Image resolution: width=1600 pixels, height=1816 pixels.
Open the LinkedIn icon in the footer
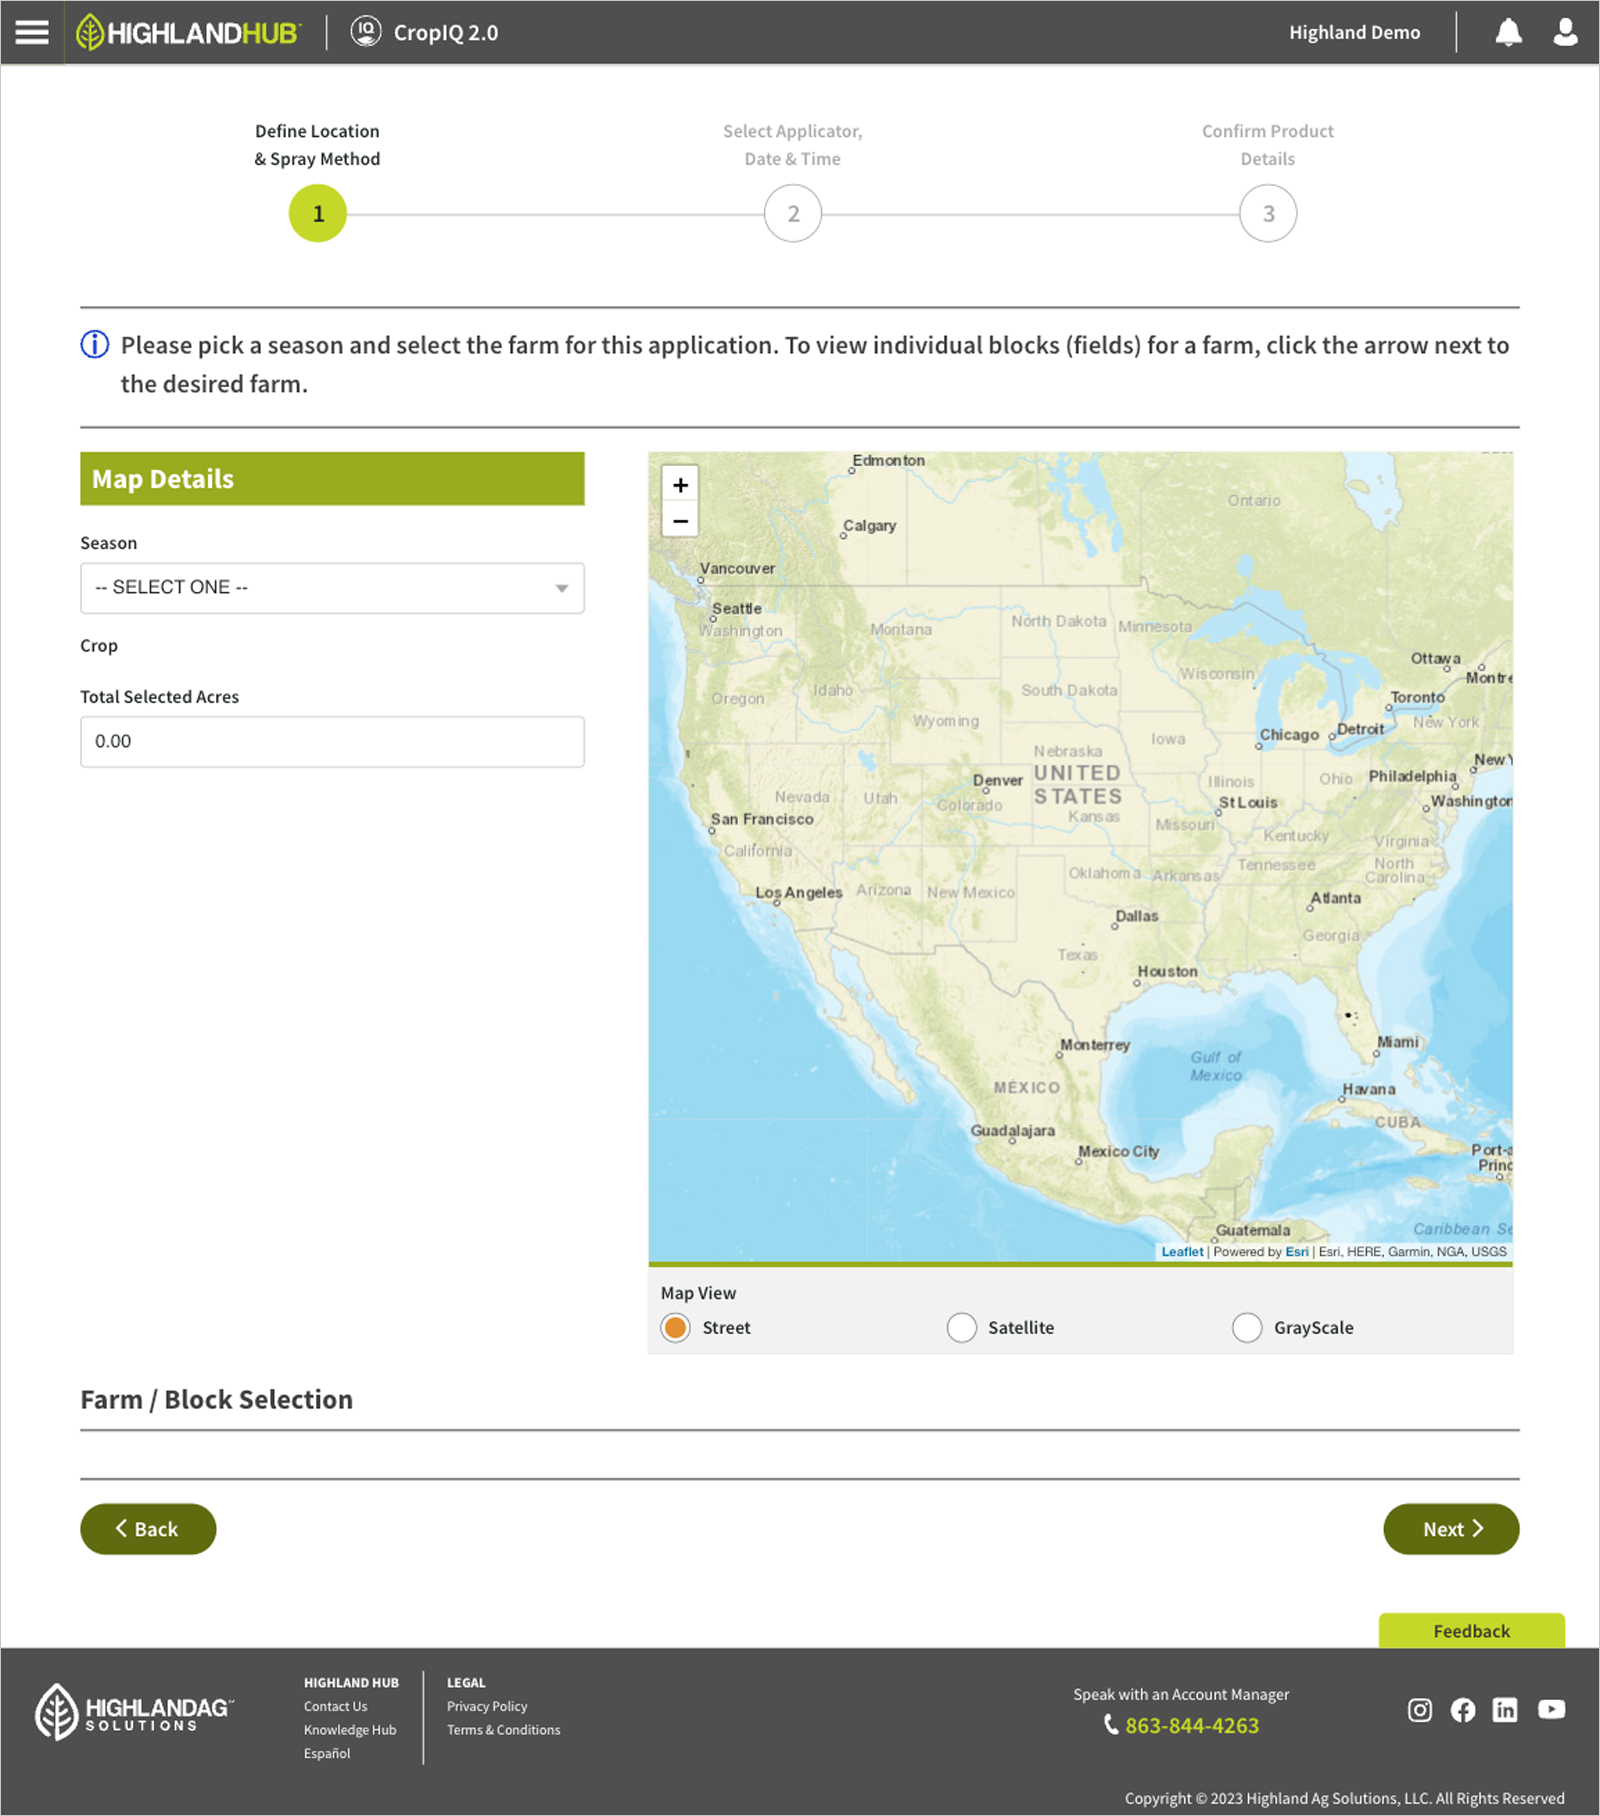click(1506, 1710)
